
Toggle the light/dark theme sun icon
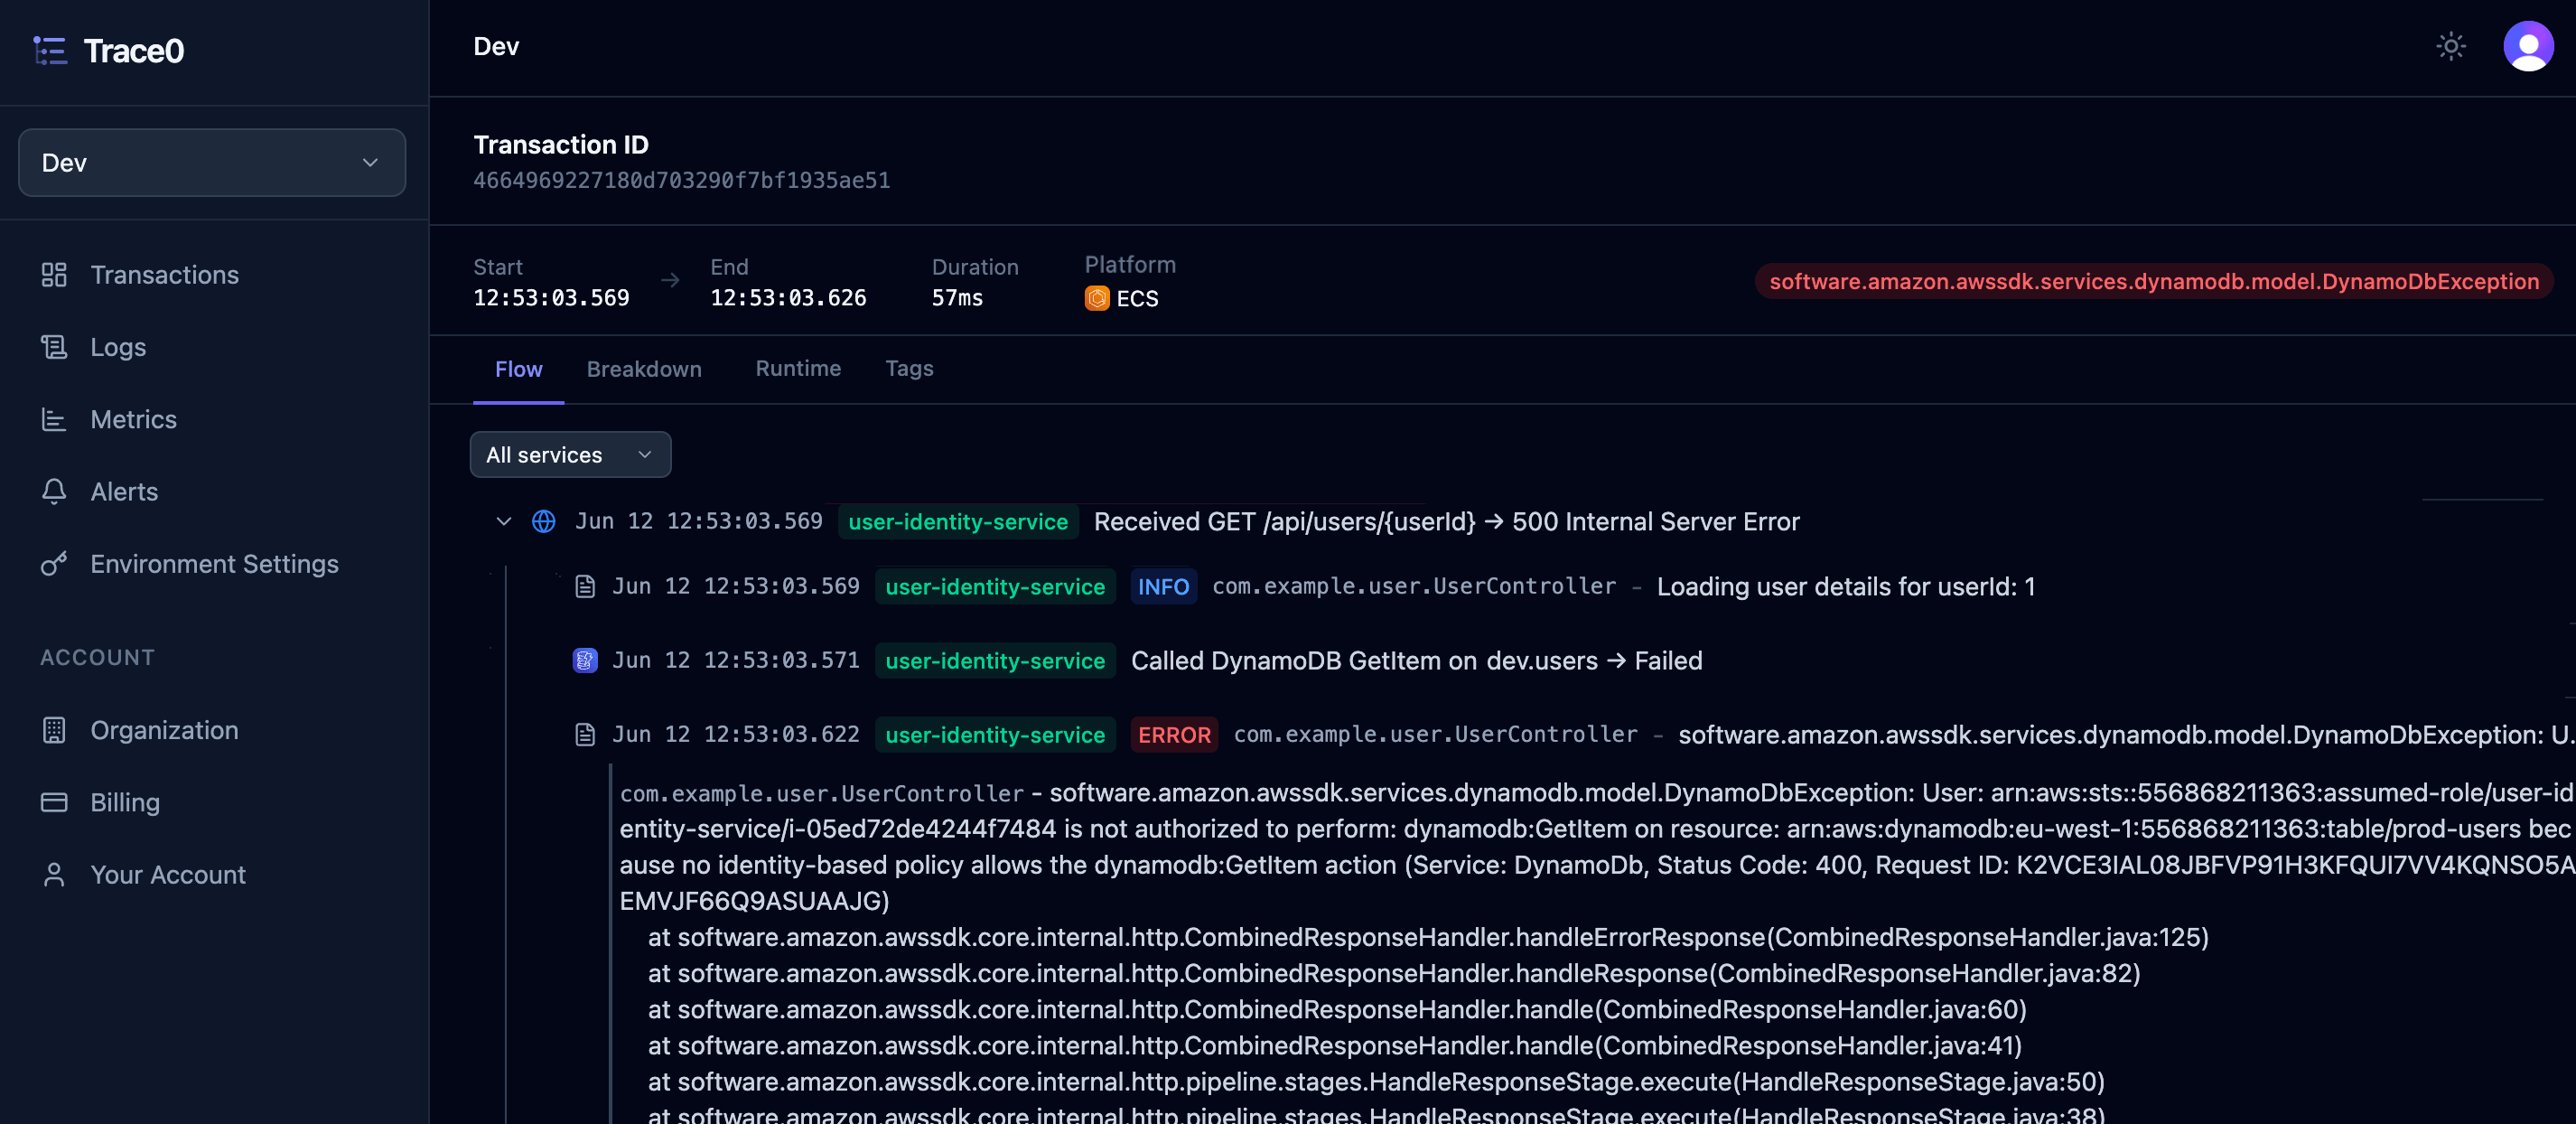pos(2450,46)
